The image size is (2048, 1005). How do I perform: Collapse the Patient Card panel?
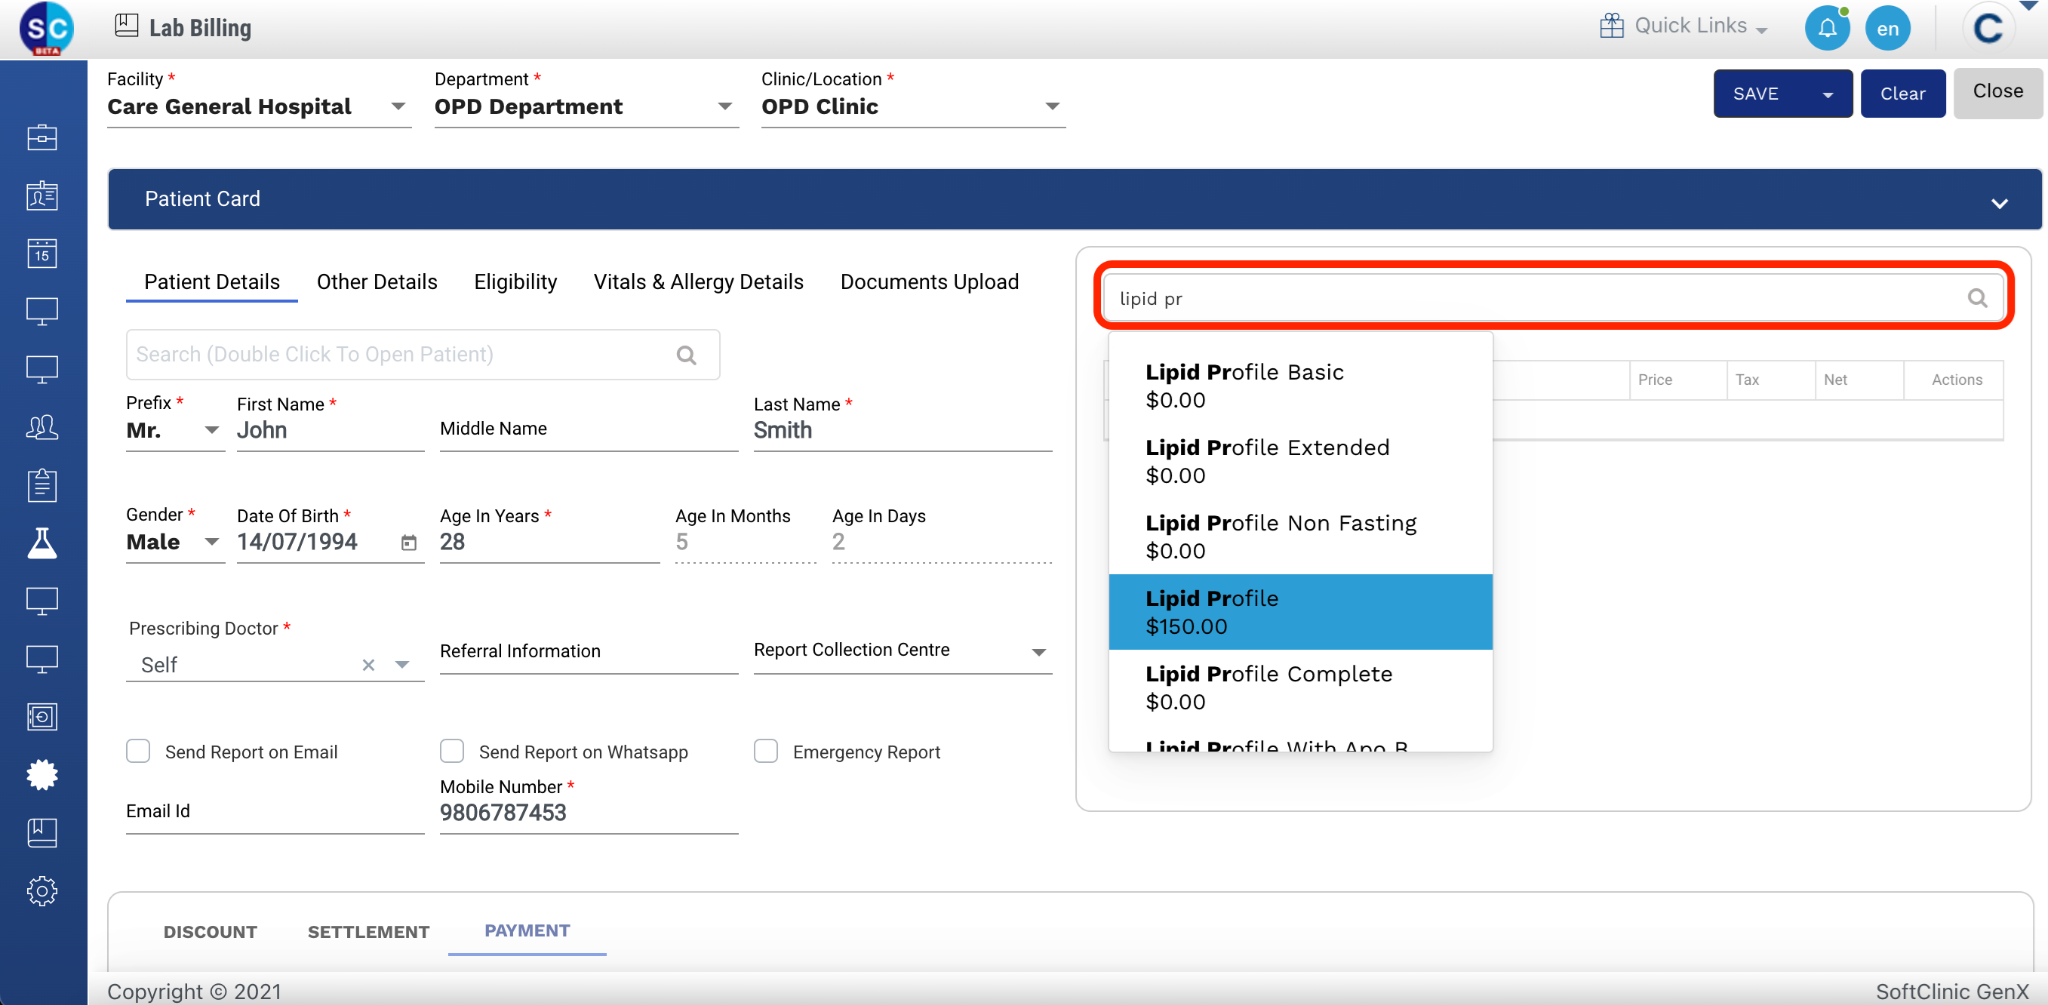(x=1999, y=203)
